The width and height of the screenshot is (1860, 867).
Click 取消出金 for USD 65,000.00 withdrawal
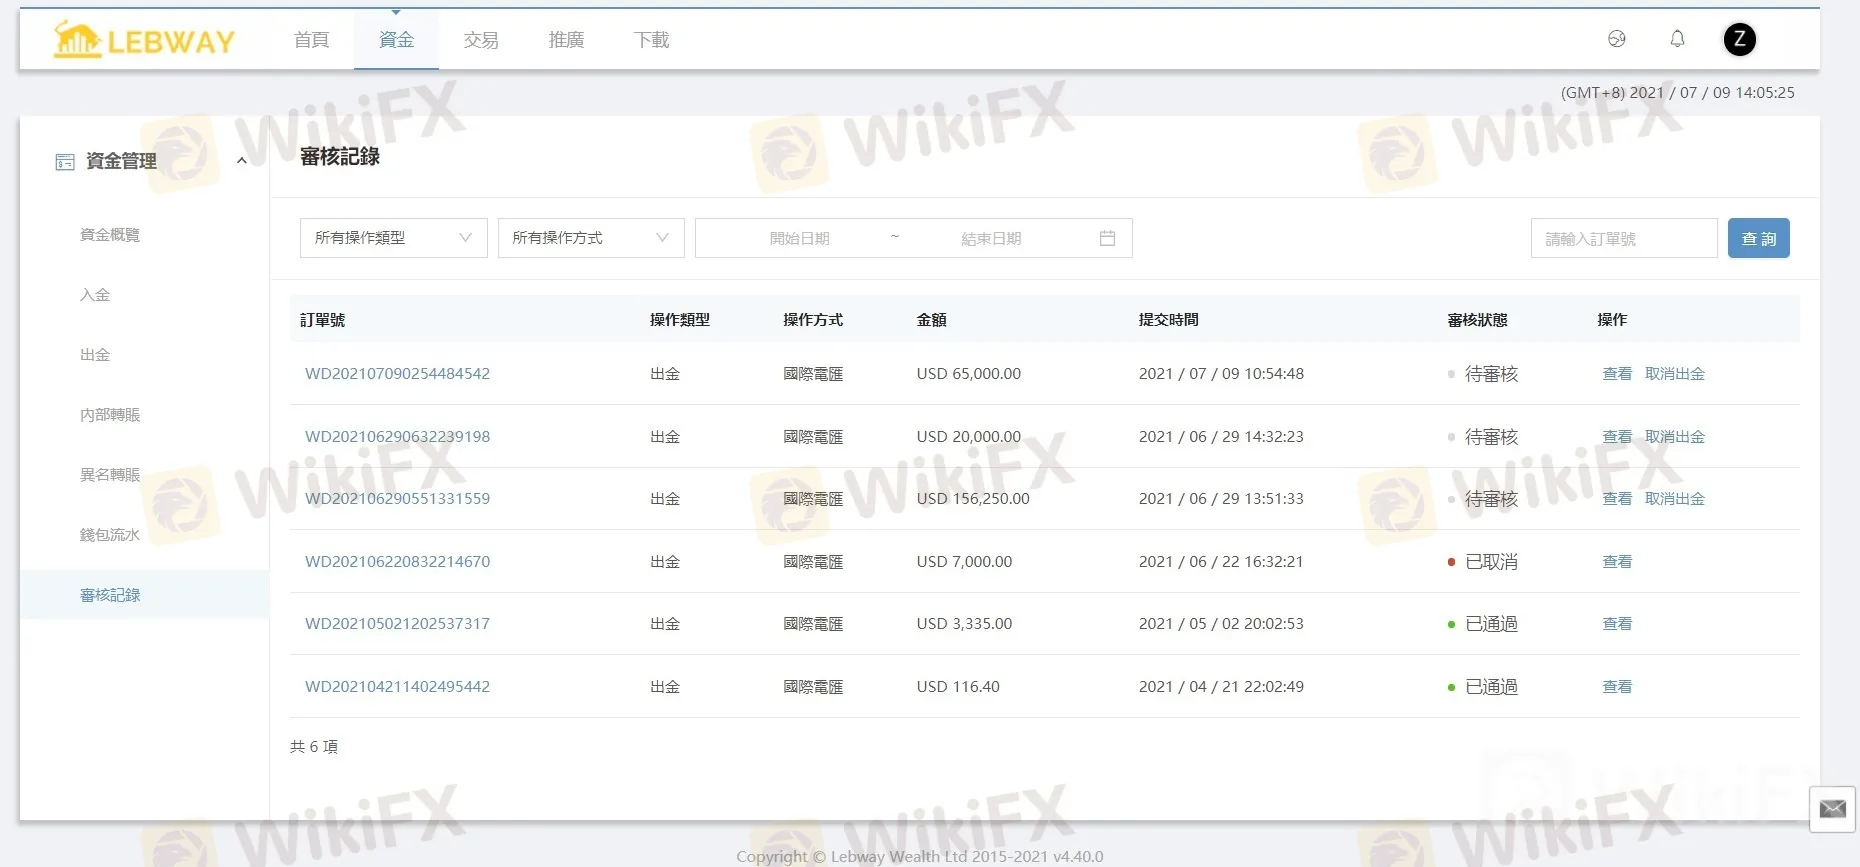1675,374
